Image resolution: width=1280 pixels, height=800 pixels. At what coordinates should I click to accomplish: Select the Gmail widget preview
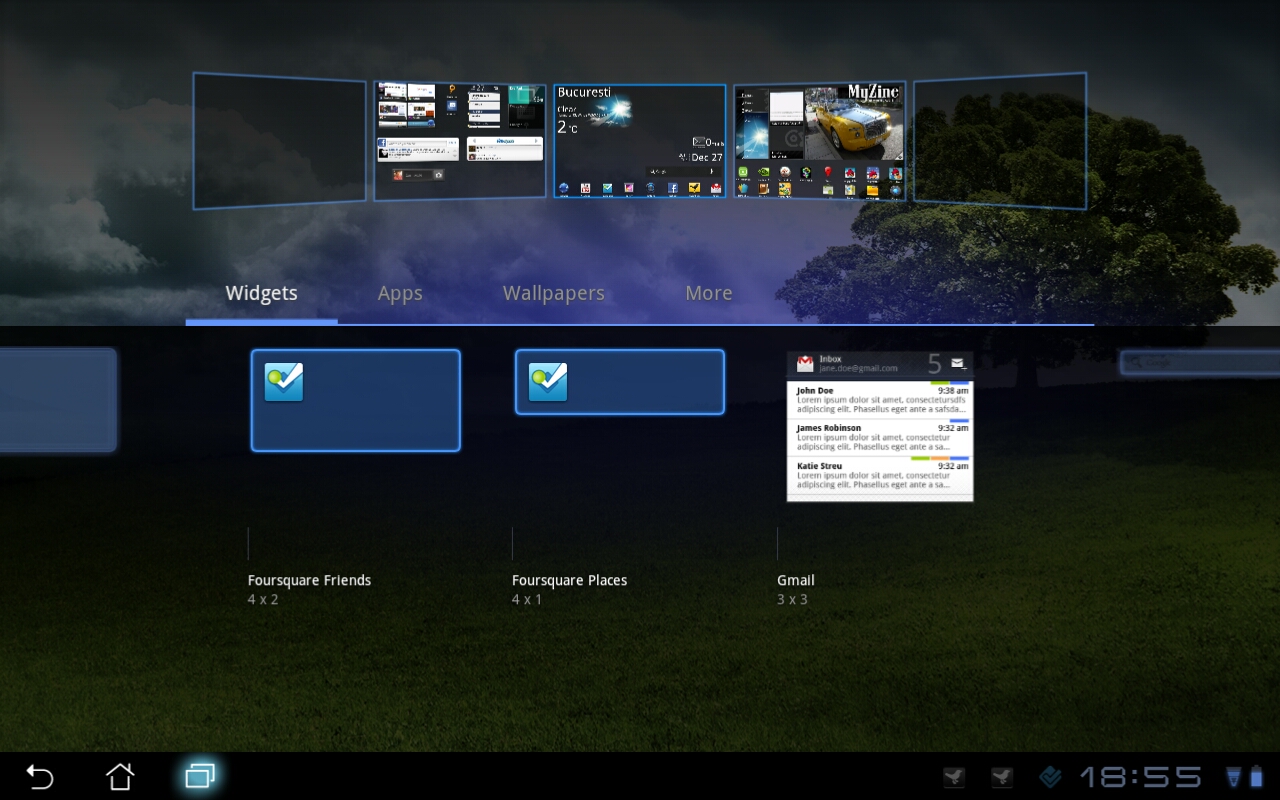[x=880, y=426]
